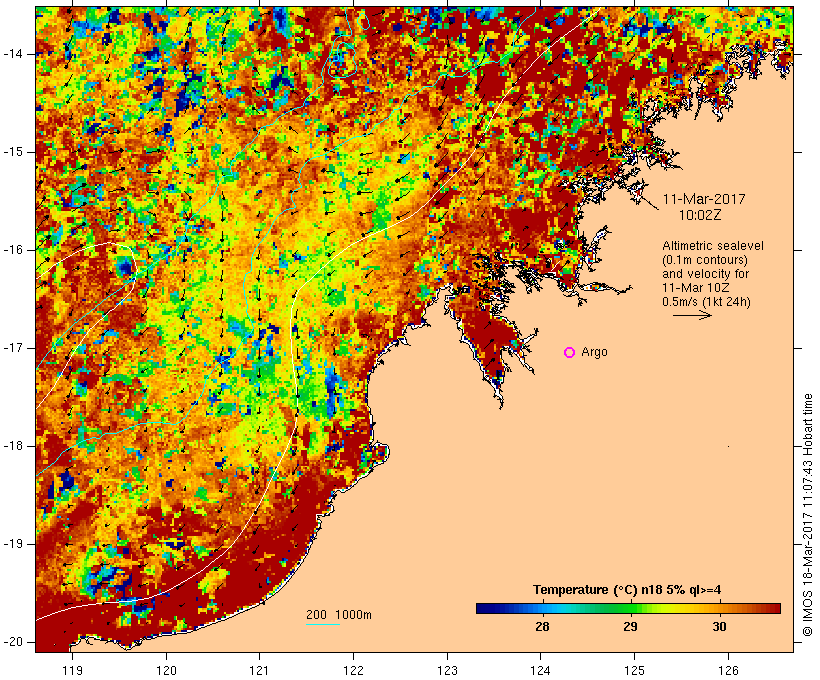Screen dimensions: 820x680
Task: Click the time text '10:02Z'
Action: [x=700, y=215]
